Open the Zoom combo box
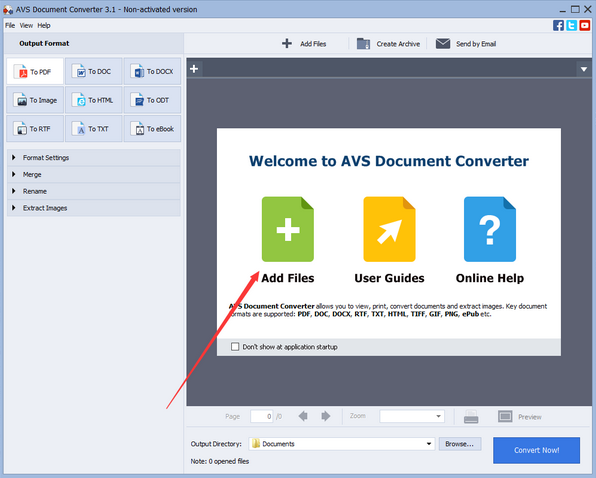This screenshot has height=478, width=596. (x=412, y=416)
